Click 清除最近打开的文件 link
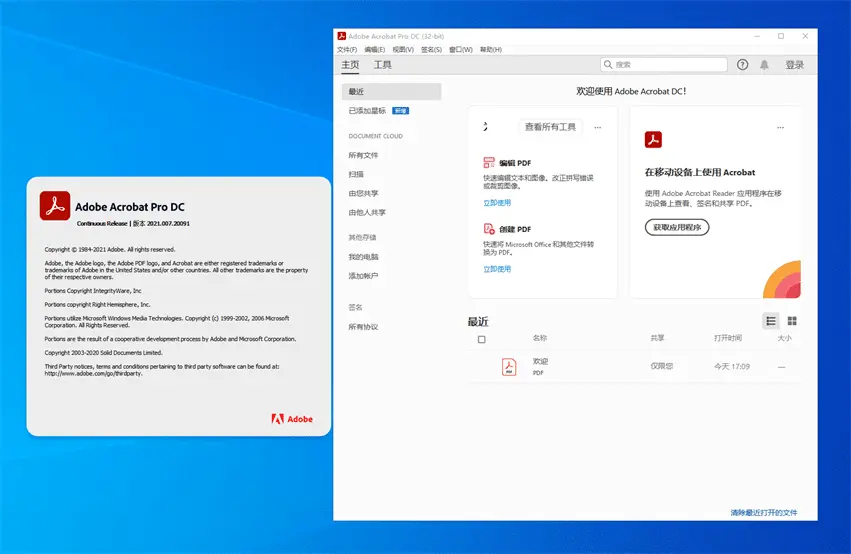 [763, 513]
